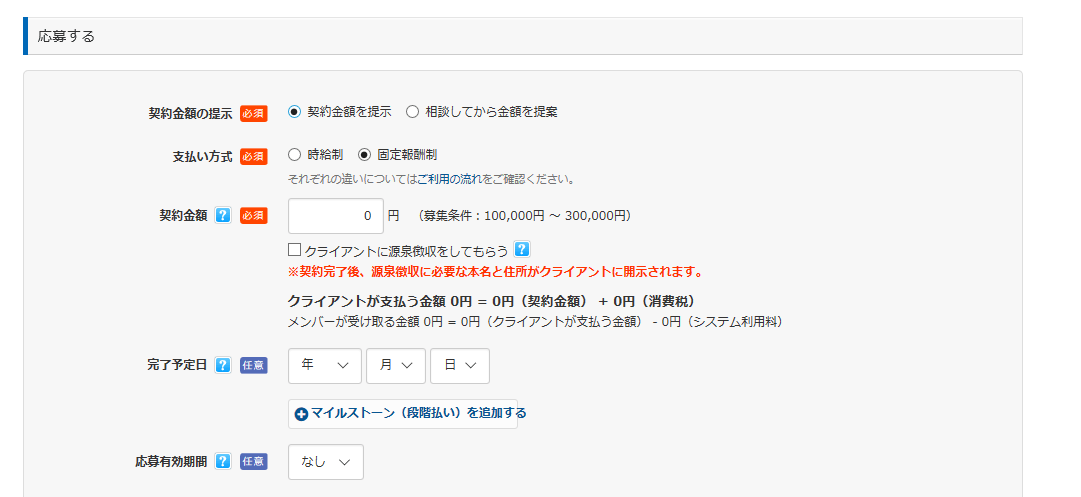Click the plus icon on マイルストーン button
The height and width of the screenshot is (497, 1081).
[x=301, y=414]
